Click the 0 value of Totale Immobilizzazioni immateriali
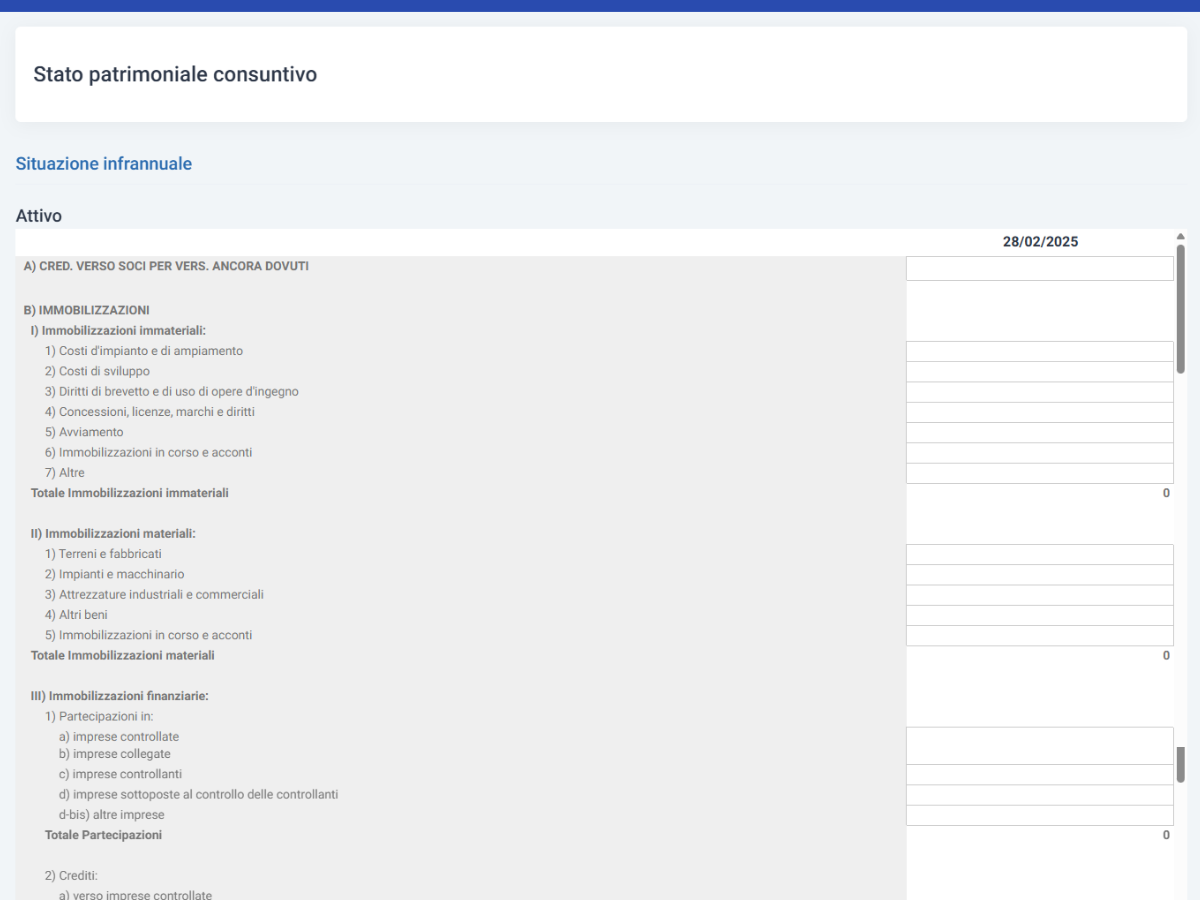 1166,493
